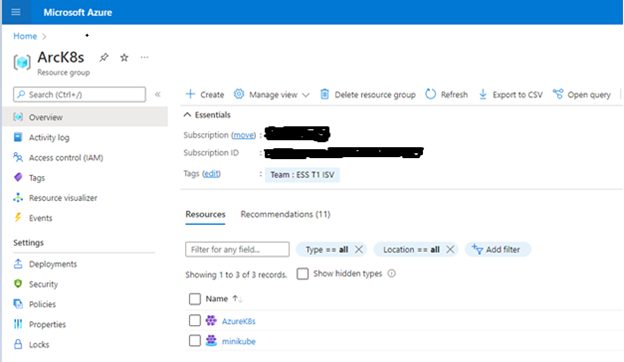
Task: Click the Policies icon
Action: [18, 304]
